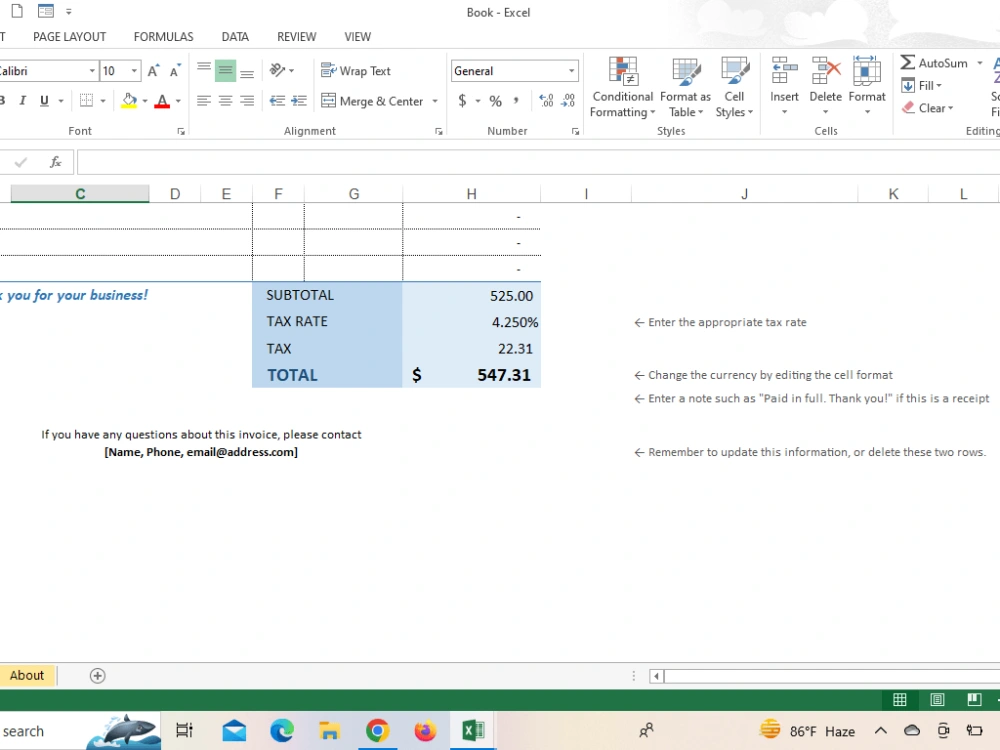Viewport: 1000px width, 750px height.
Task: Click the Delete cells button
Action: 825,86
